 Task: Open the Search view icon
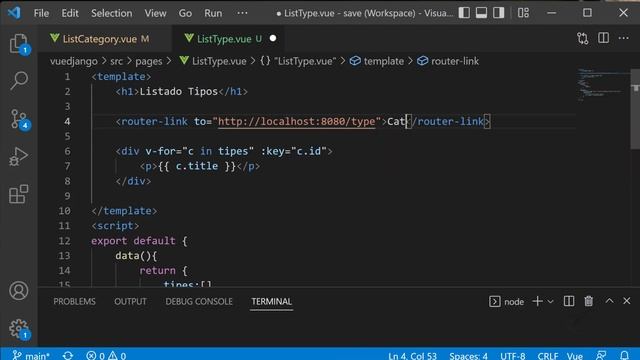[x=19, y=80]
